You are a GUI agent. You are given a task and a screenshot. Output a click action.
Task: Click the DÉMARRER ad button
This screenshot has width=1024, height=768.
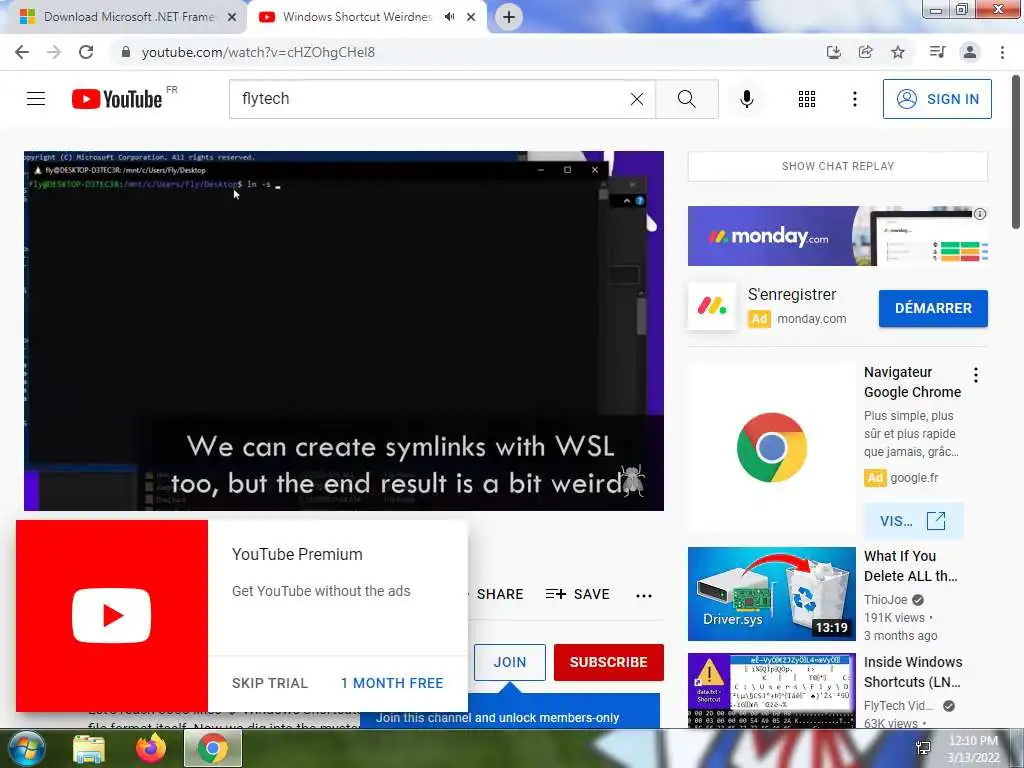point(933,308)
